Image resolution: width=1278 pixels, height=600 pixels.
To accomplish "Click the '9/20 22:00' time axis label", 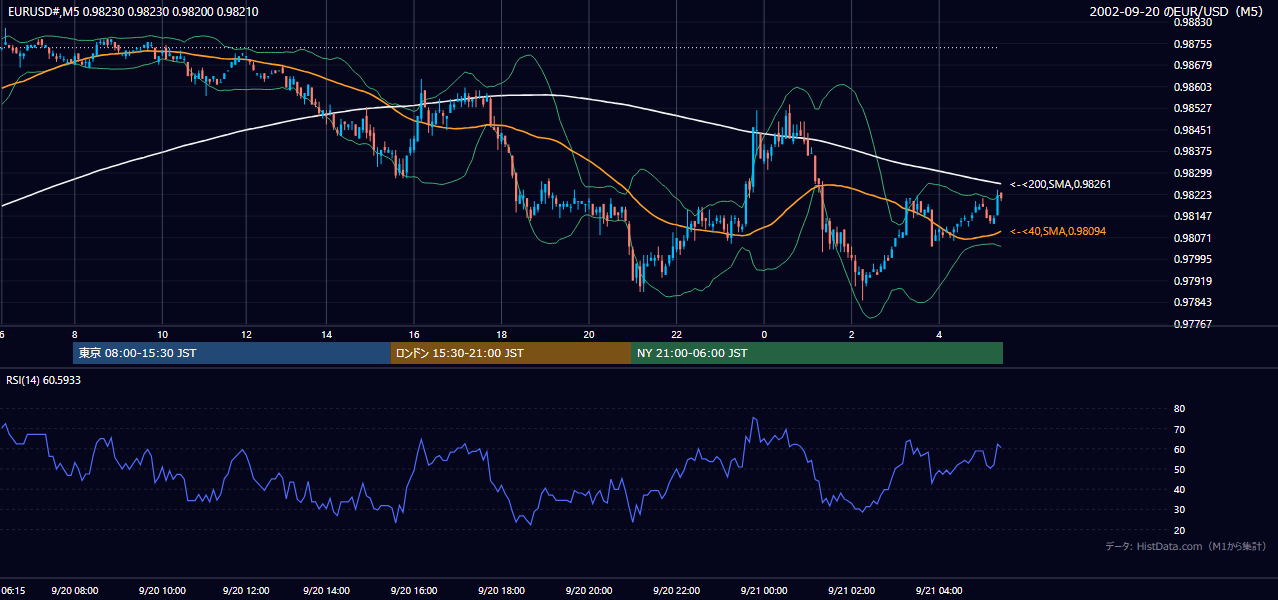I will 675,591.
